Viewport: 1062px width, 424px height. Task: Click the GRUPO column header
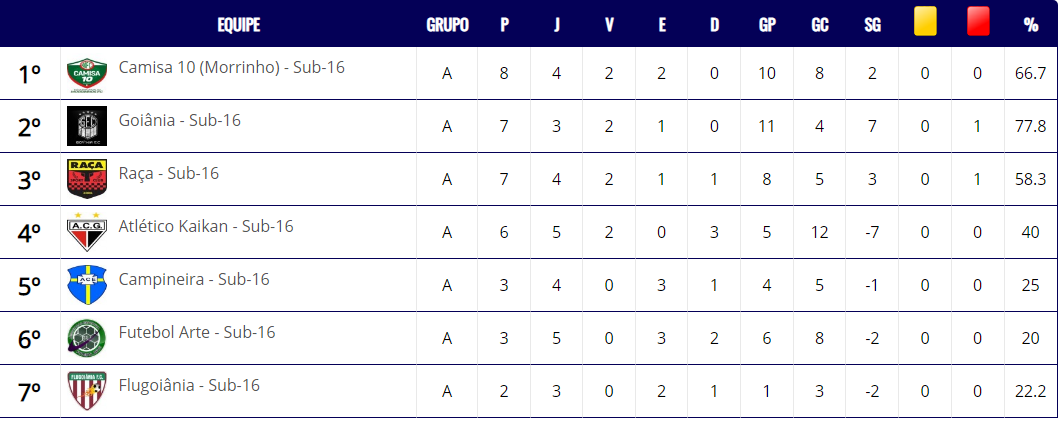(447, 25)
